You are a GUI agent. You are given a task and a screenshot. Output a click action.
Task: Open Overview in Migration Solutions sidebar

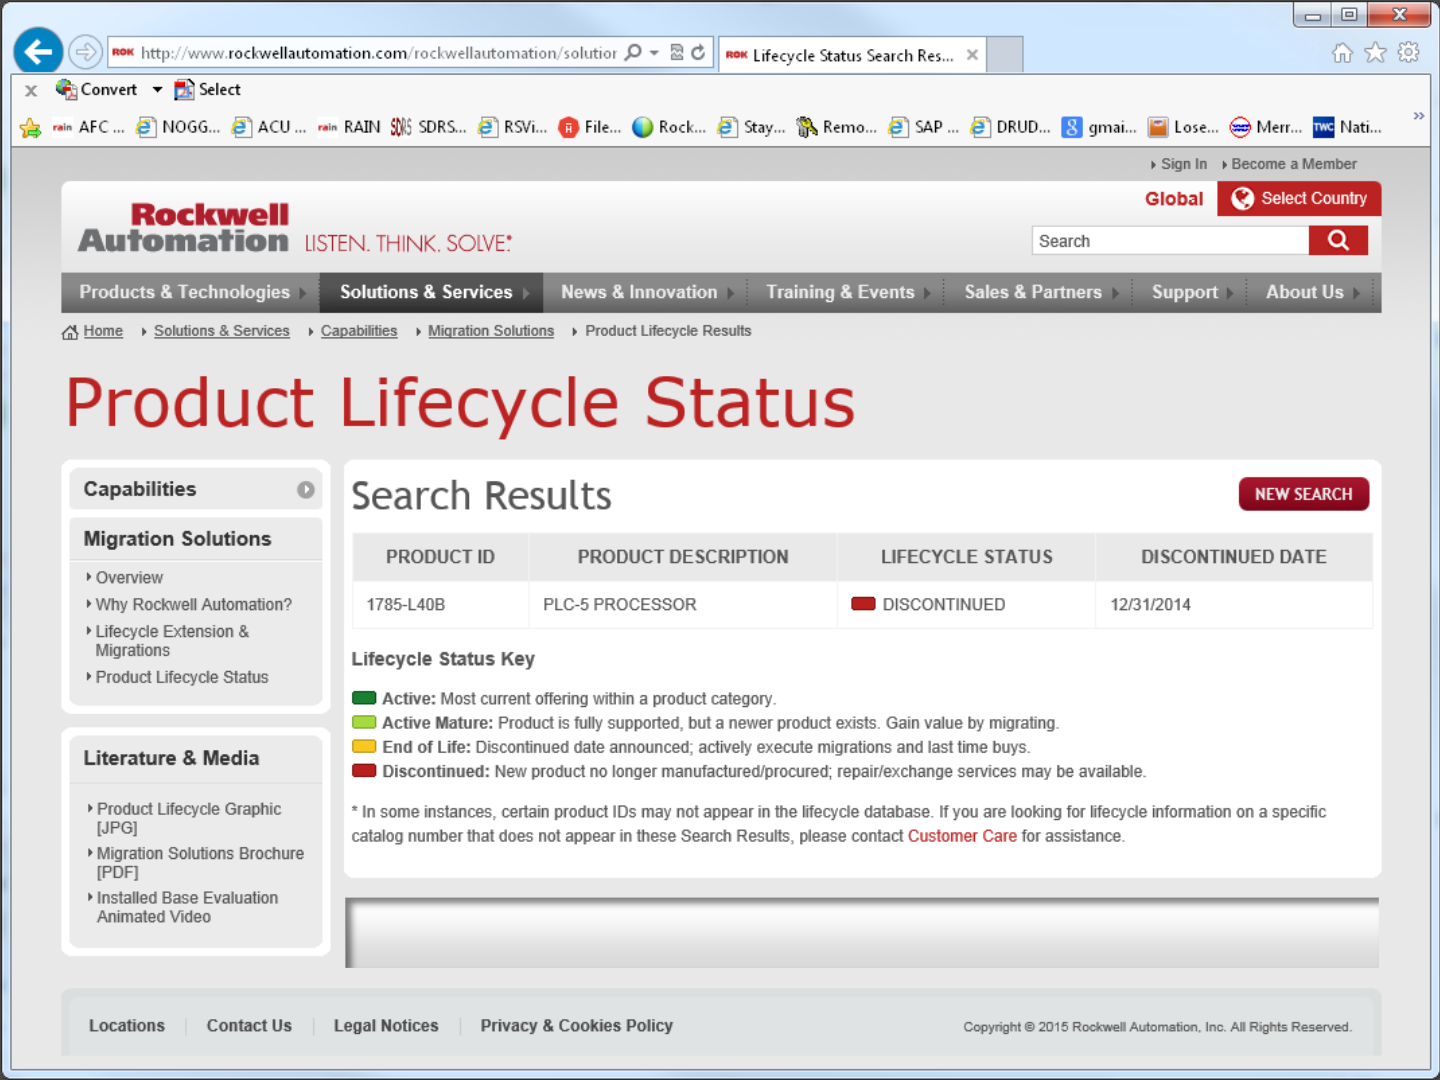(x=129, y=578)
